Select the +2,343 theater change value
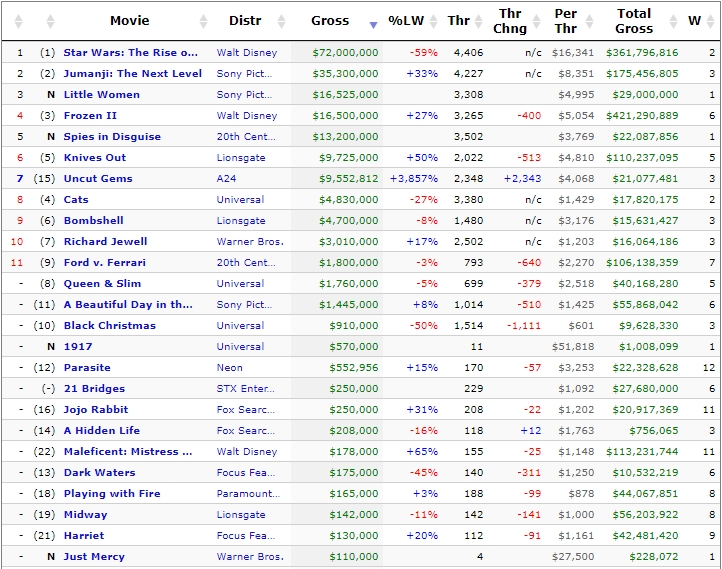Screen dimensions: 722x569 coord(523,179)
